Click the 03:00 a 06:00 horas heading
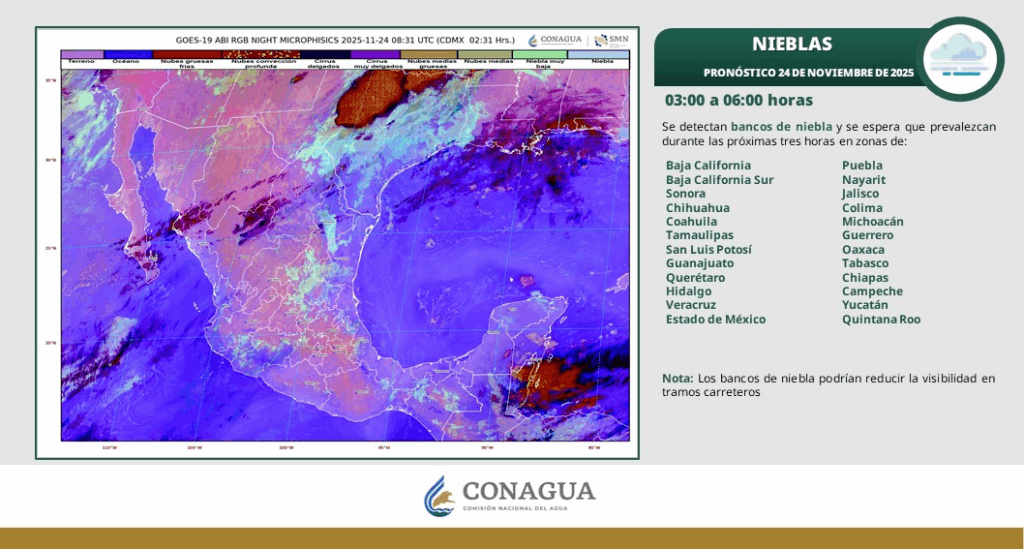The image size is (1024, 549). coord(738,101)
